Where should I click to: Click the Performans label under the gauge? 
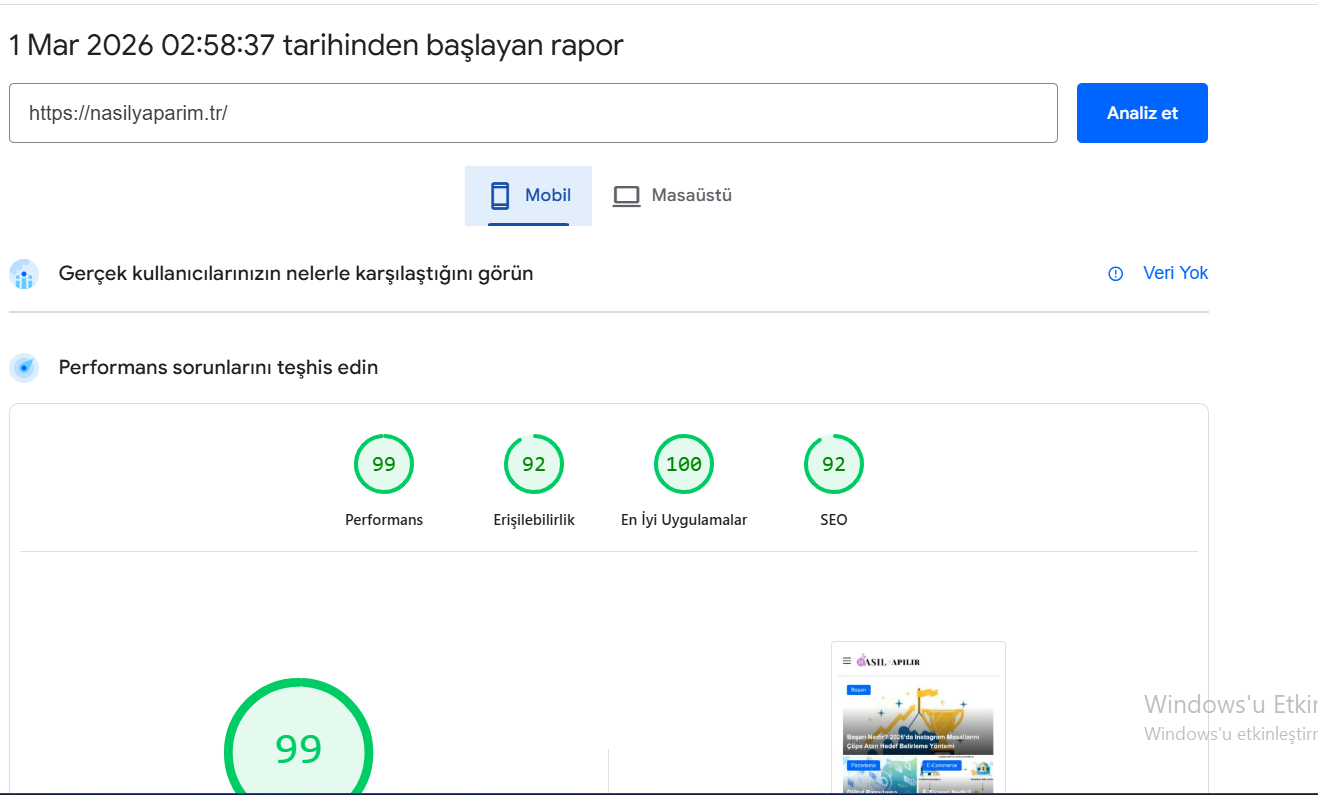[x=384, y=520]
